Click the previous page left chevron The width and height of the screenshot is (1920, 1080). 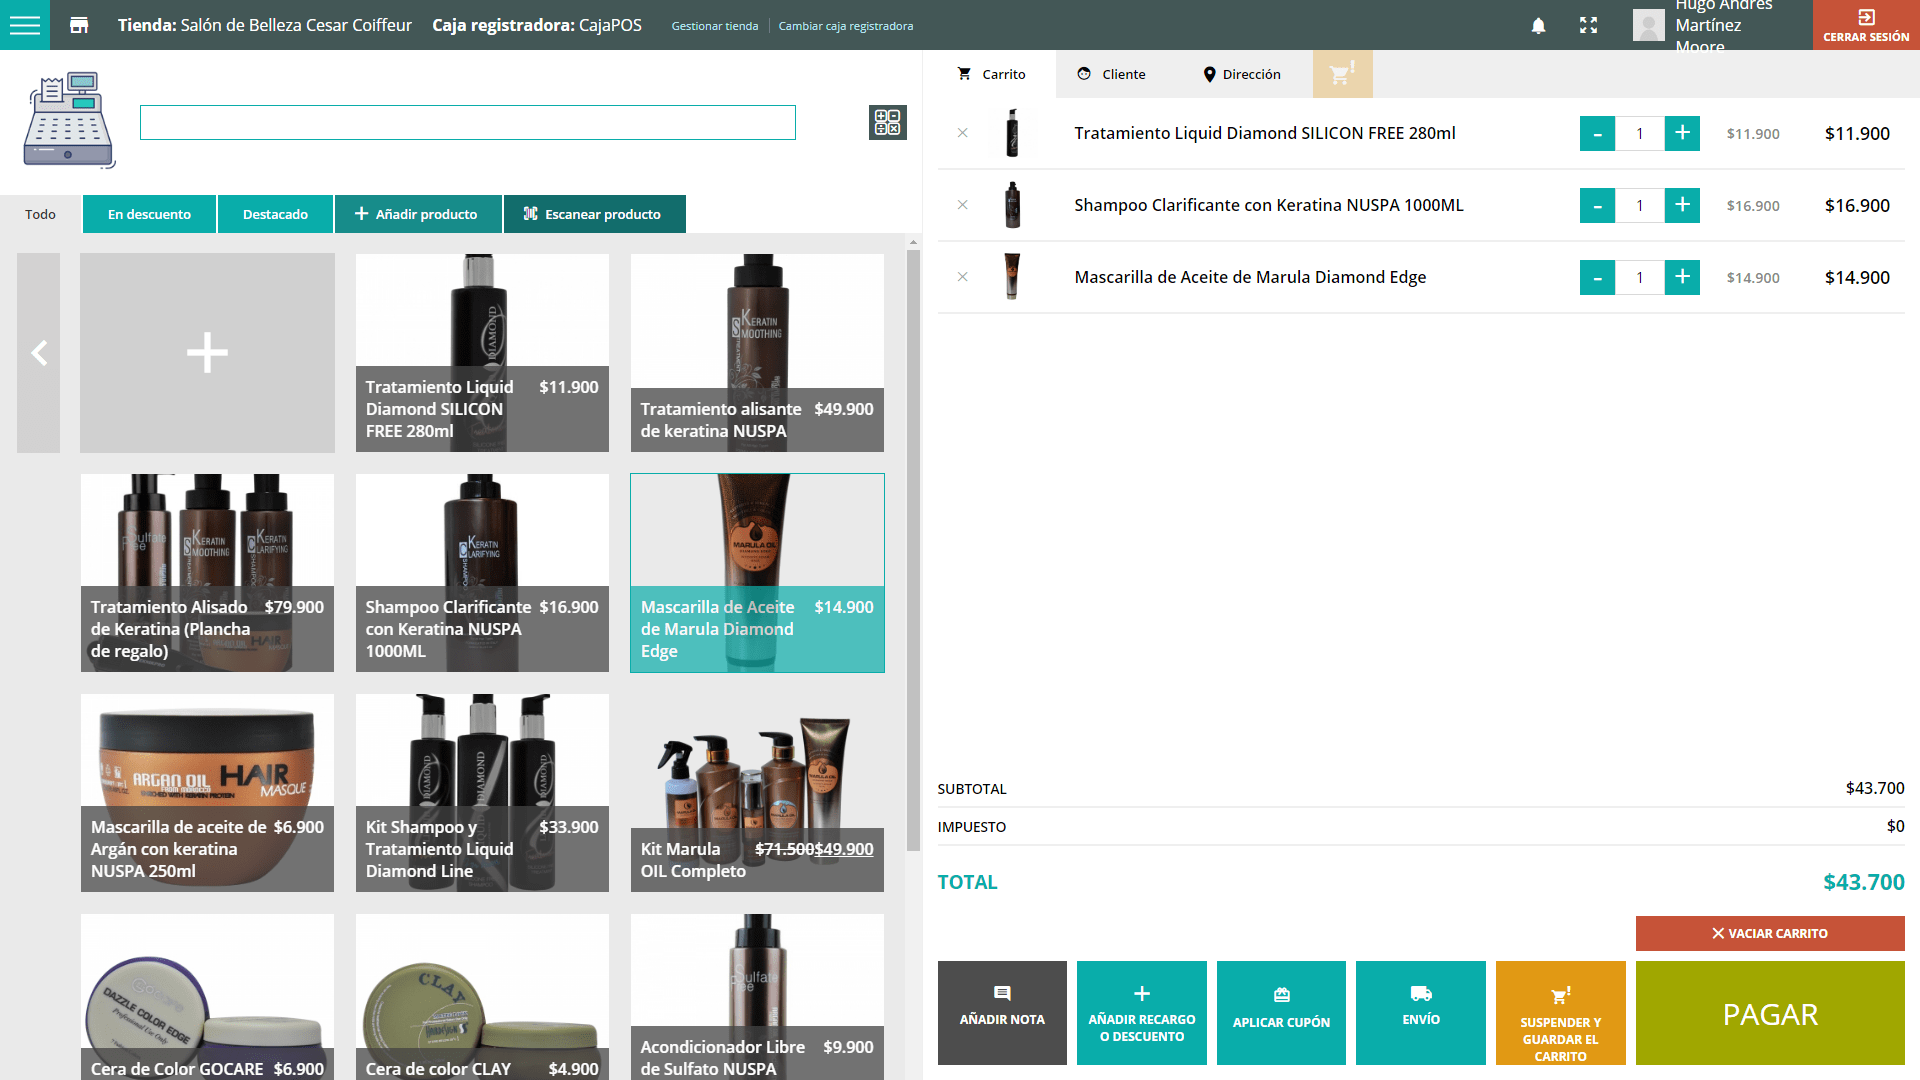coord(39,353)
